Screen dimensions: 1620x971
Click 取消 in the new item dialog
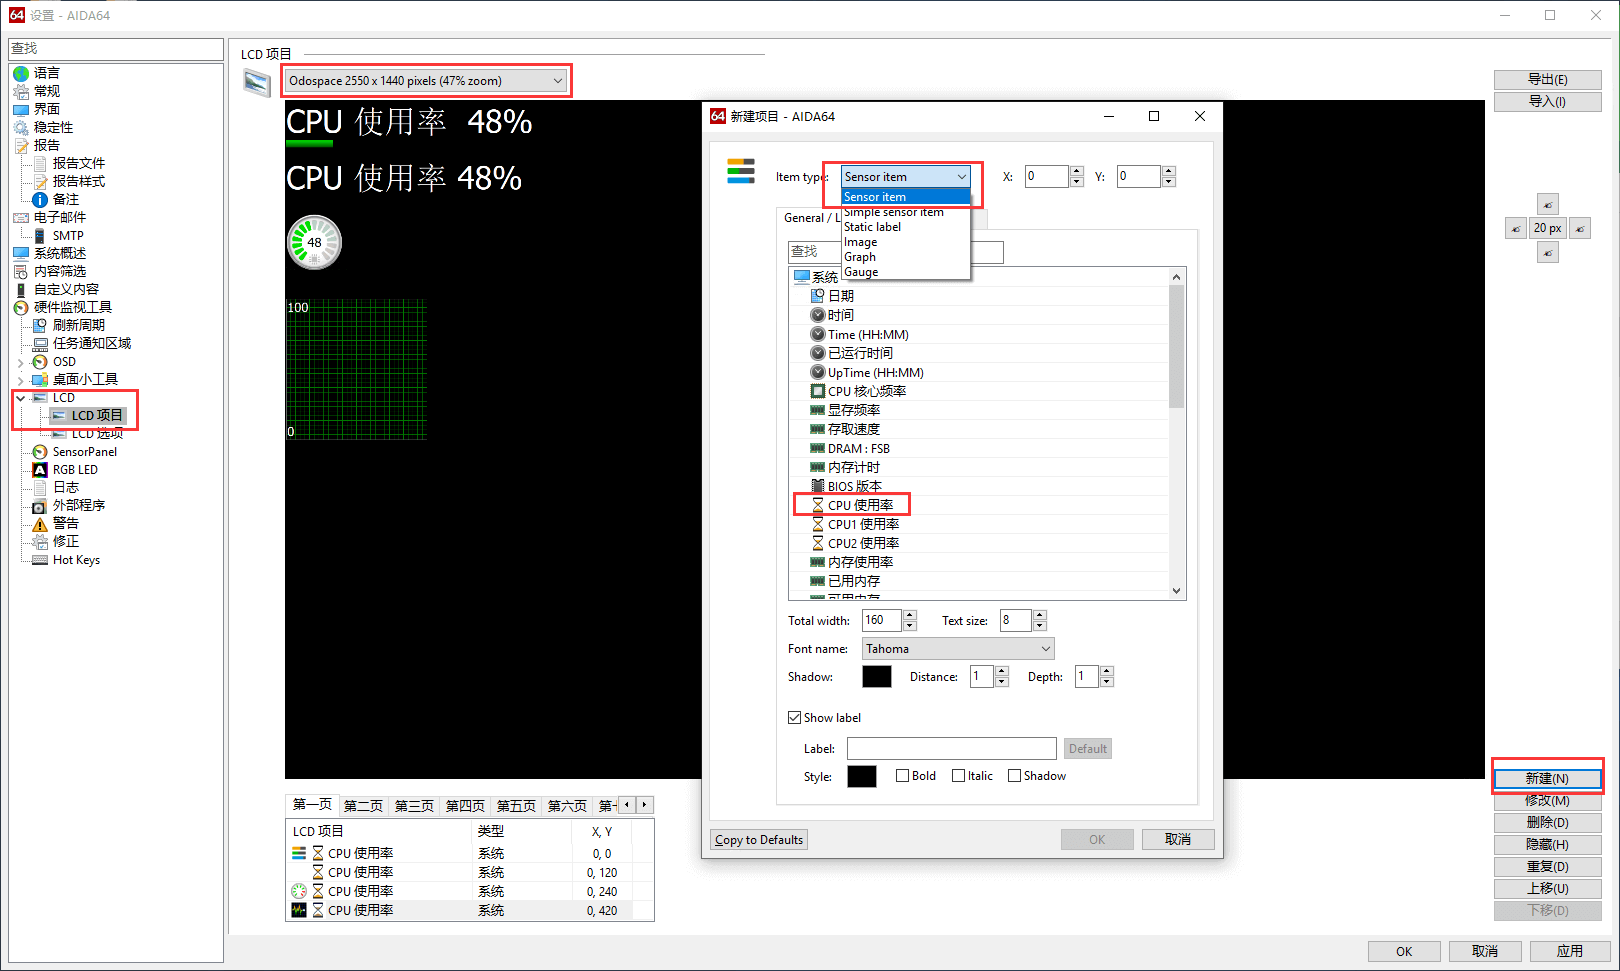pyautogui.click(x=1178, y=840)
